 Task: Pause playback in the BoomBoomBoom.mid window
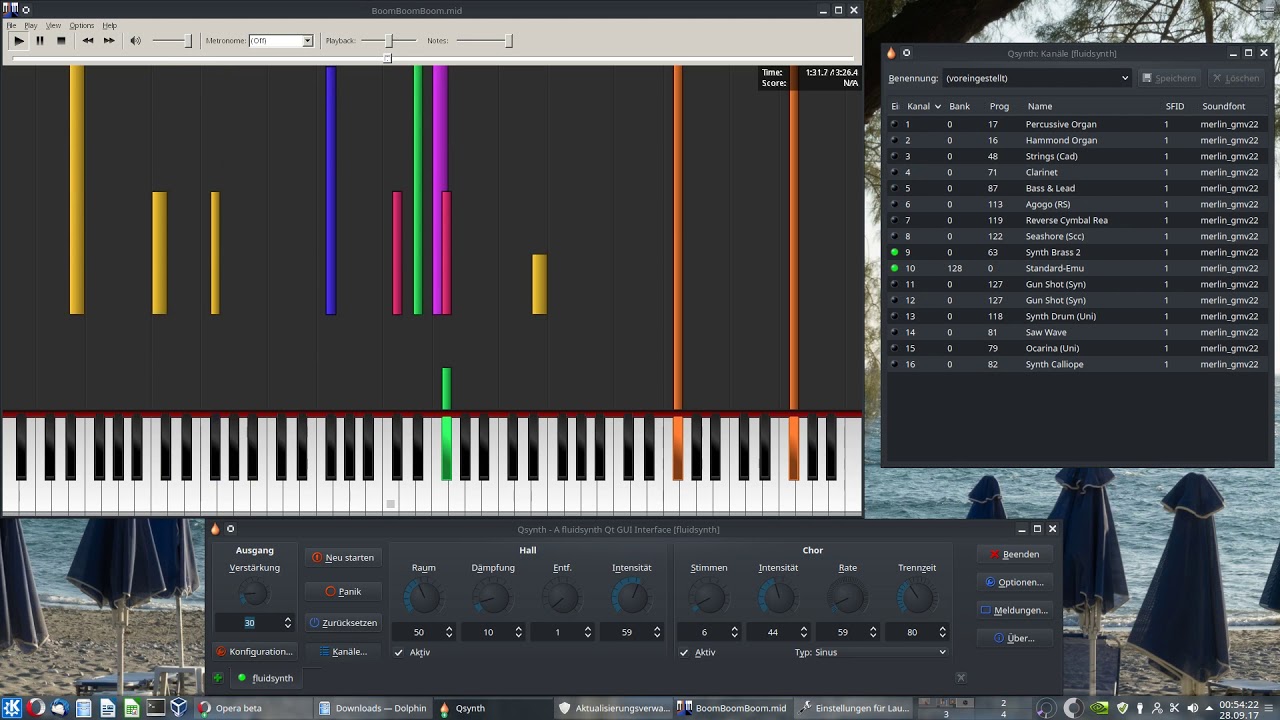(40, 41)
